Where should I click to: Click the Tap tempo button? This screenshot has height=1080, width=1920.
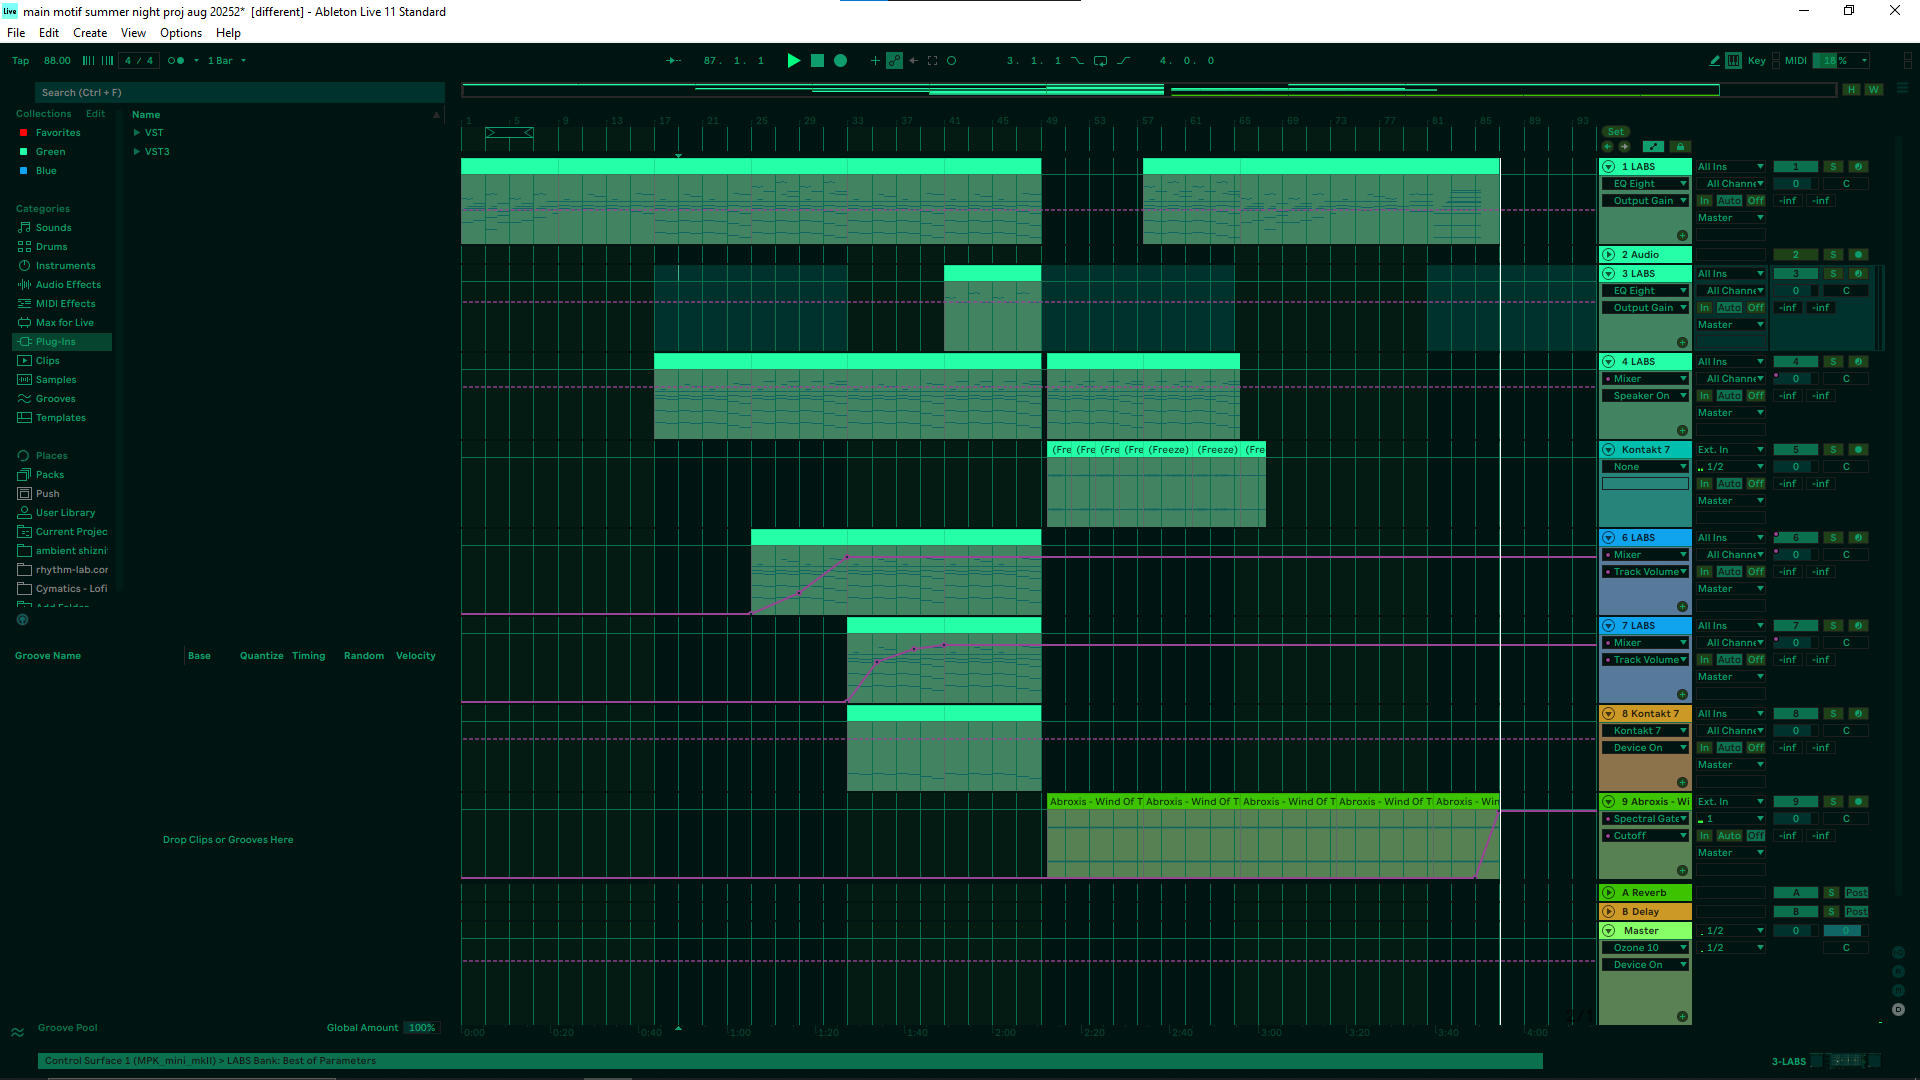(x=20, y=61)
